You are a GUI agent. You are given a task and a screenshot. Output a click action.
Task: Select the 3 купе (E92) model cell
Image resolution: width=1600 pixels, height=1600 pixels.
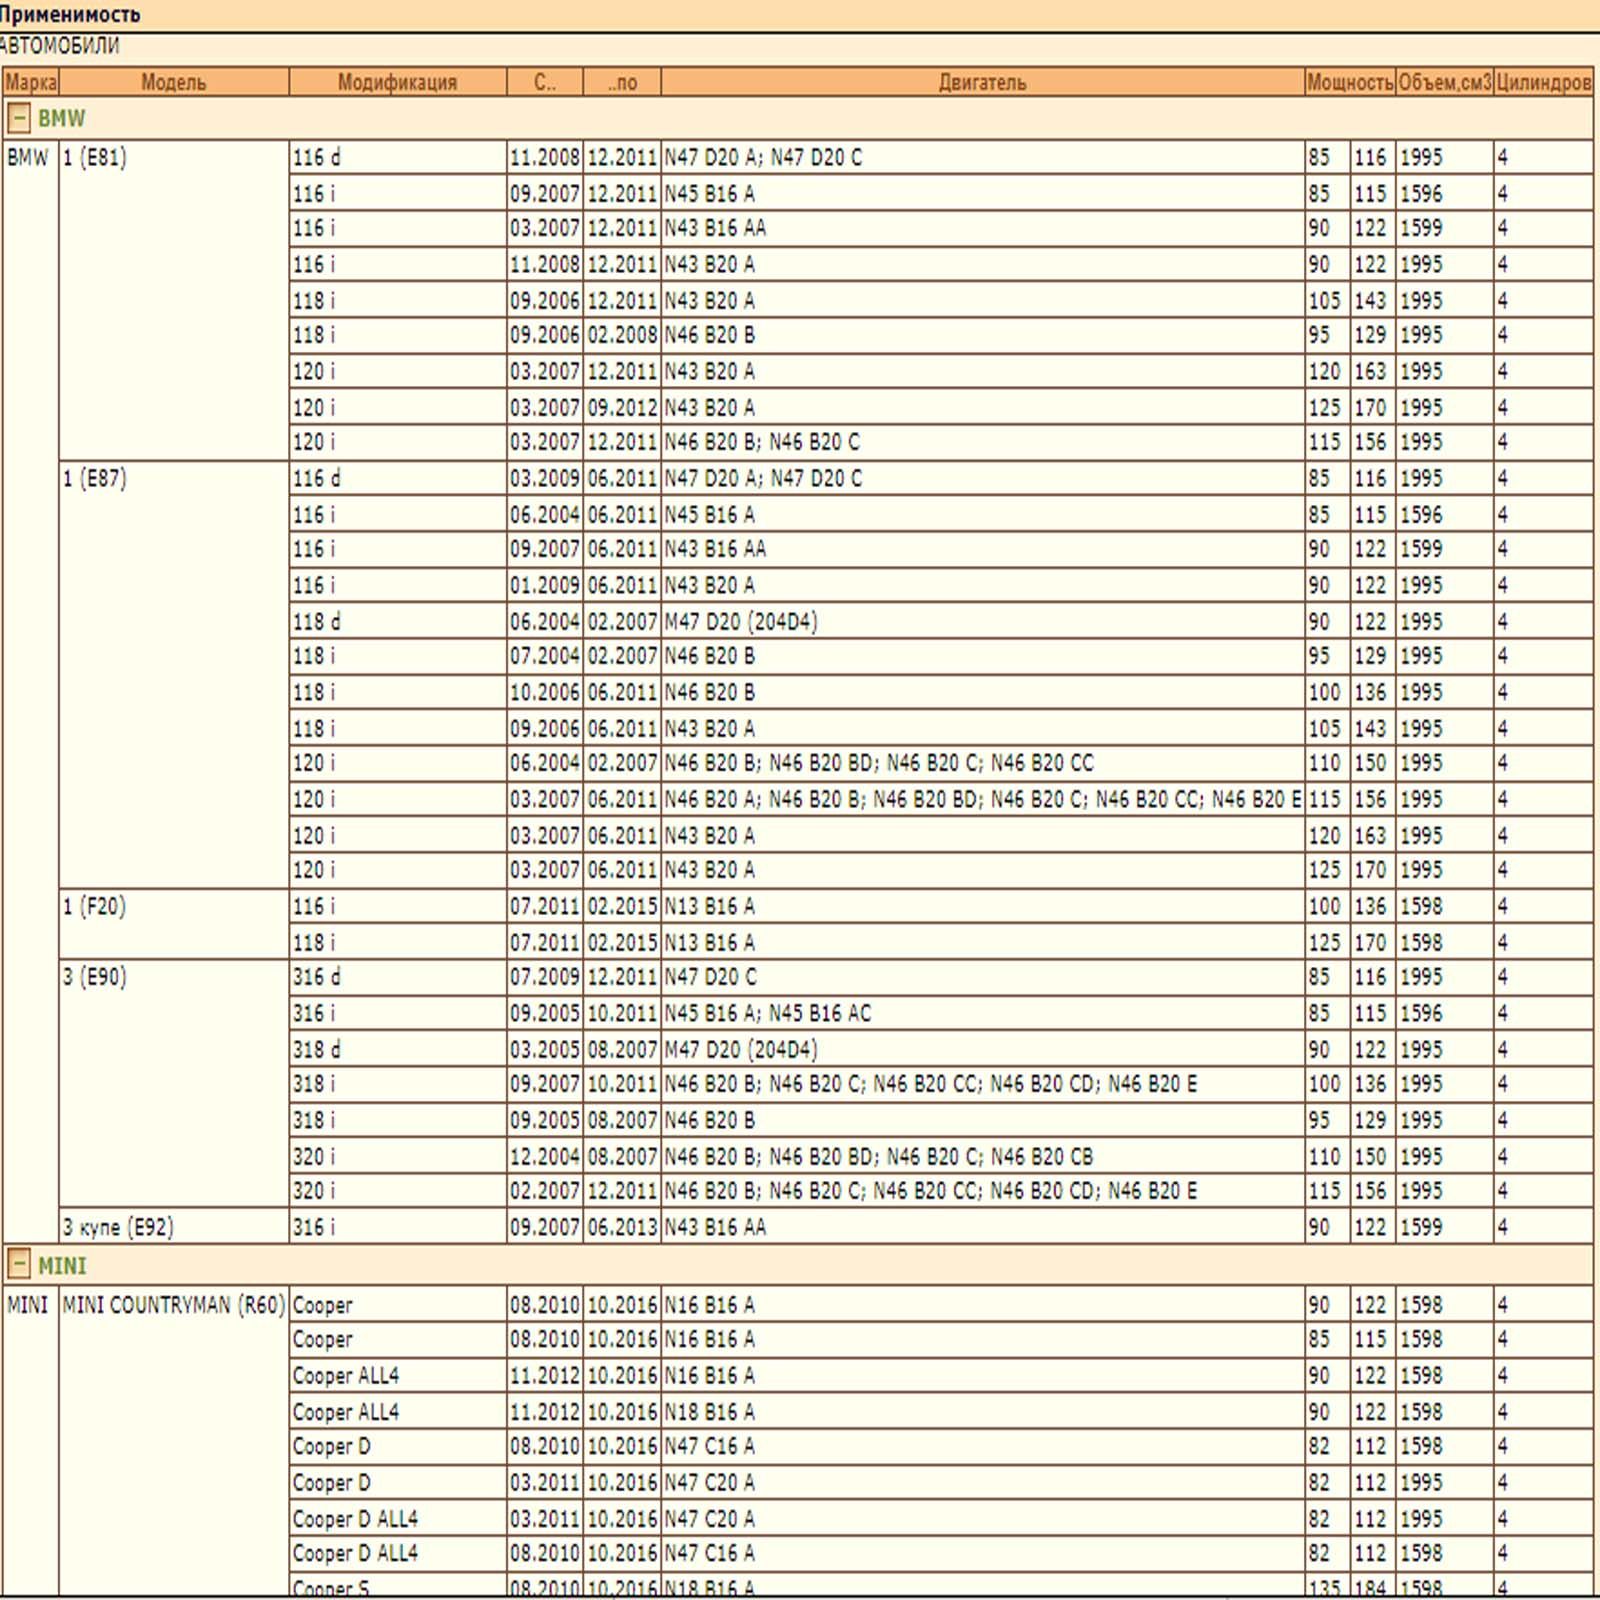point(118,1227)
